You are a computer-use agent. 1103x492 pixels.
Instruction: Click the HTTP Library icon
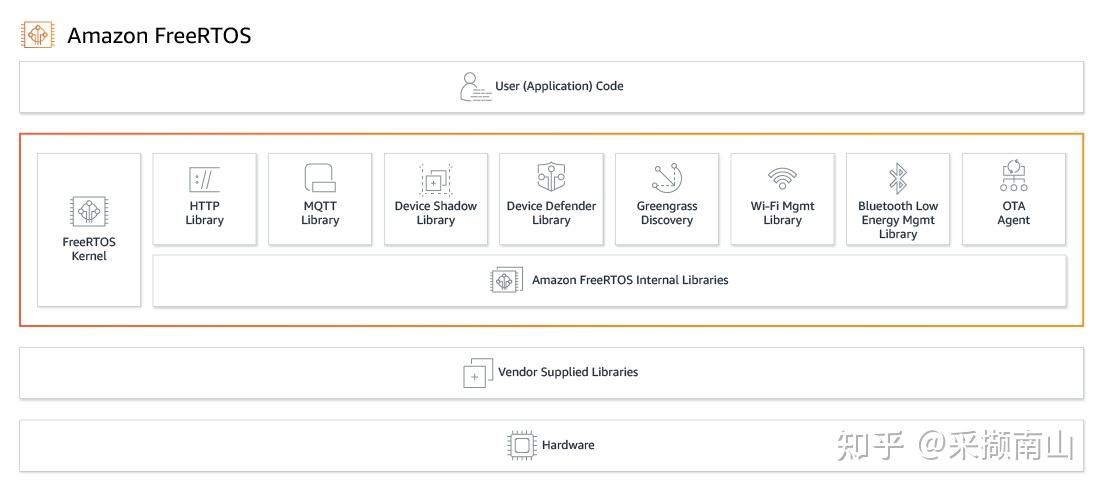pos(204,180)
